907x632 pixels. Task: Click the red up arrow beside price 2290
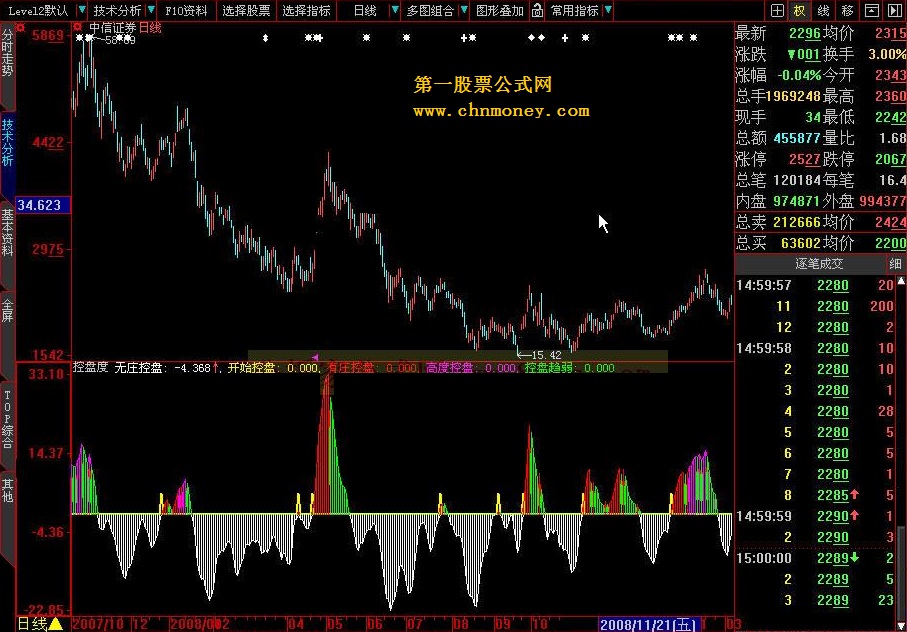[854, 515]
